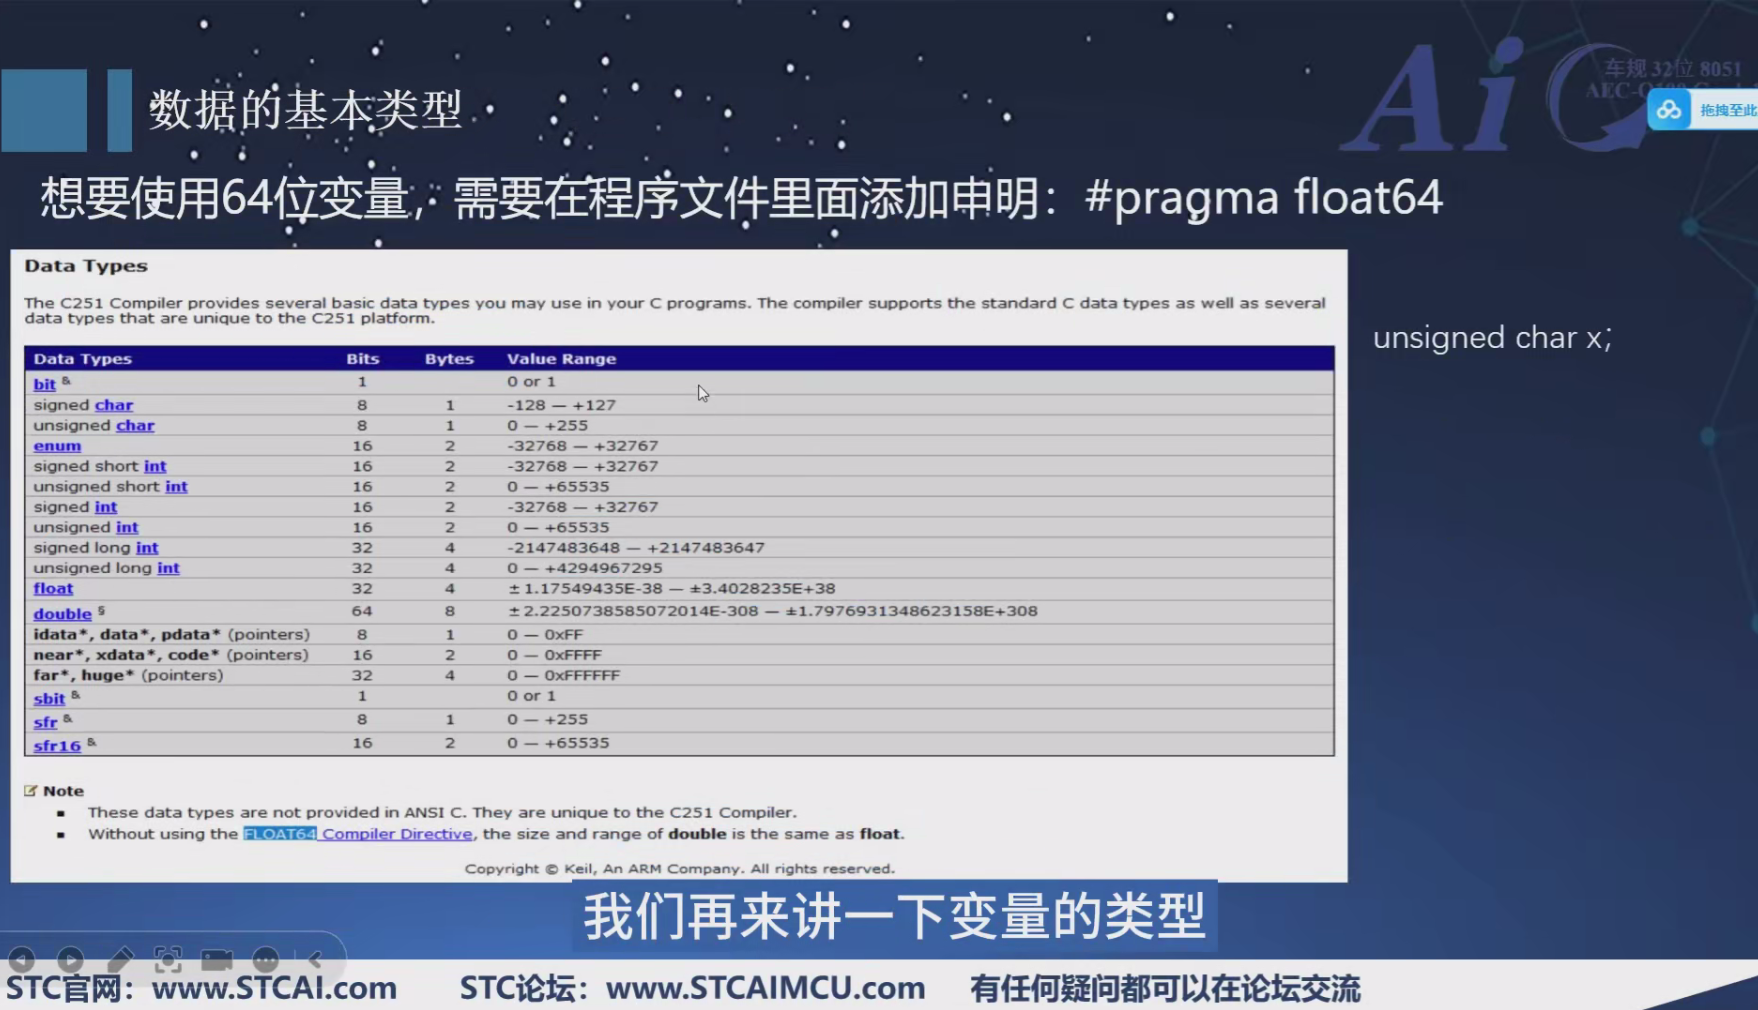The width and height of the screenshot is (1758, 1010).
Task: Click the idata*, data*, pdata* pointers row
Action: pos(679,634)
